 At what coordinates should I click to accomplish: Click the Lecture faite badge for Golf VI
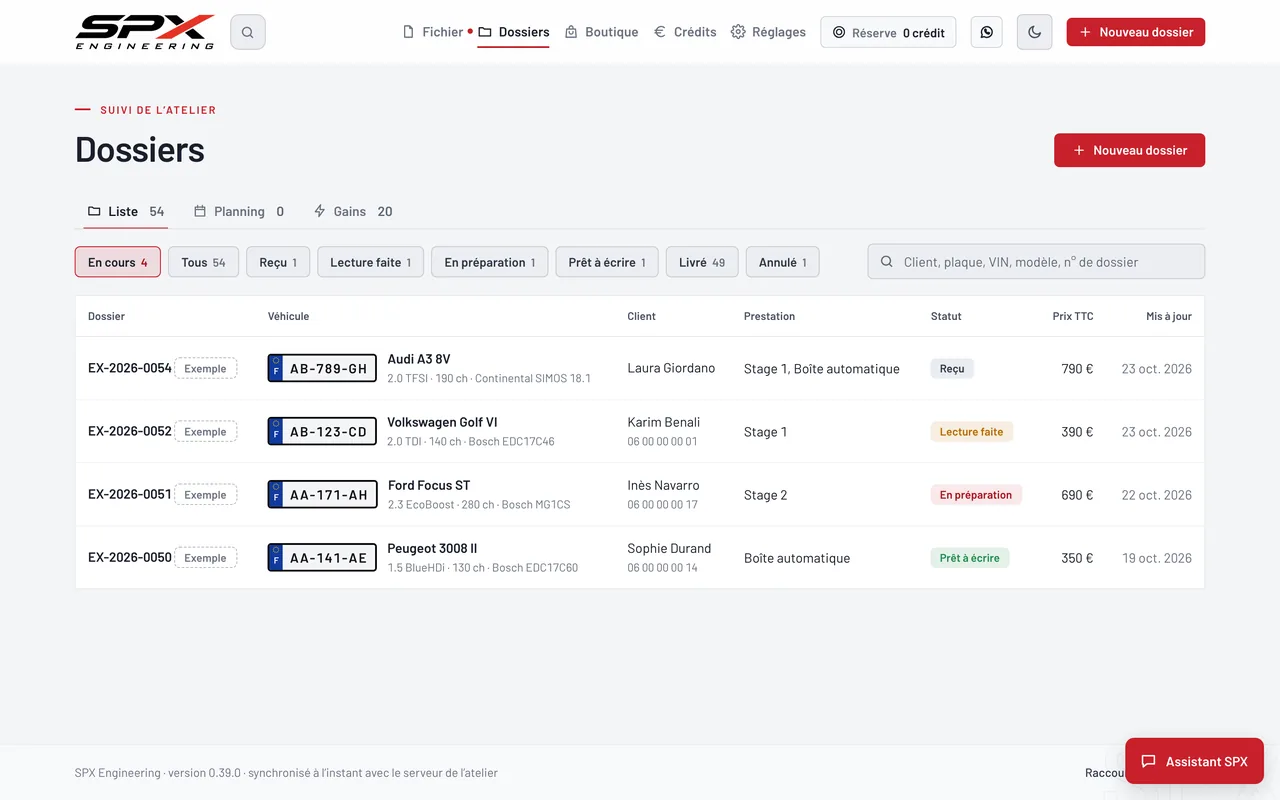[x=971, y=431]
